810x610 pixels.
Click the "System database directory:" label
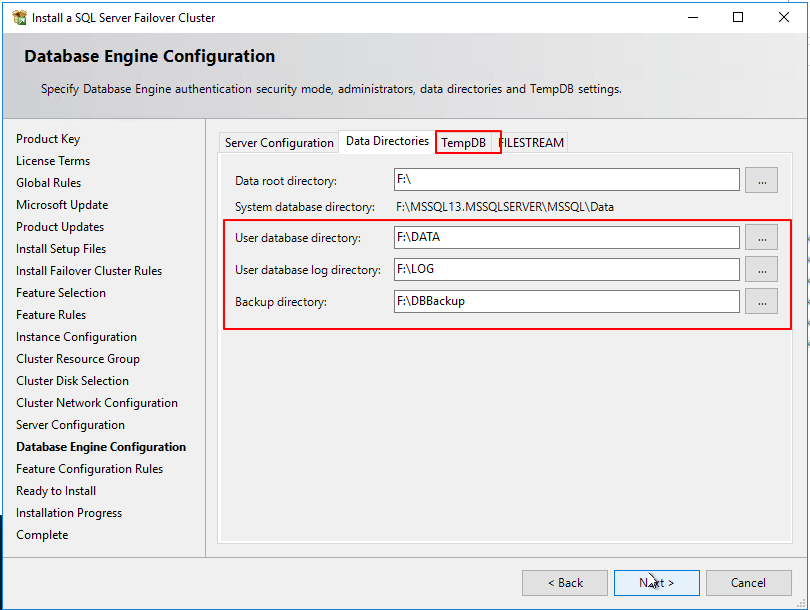pyautogui.click(x=305, y=207)
